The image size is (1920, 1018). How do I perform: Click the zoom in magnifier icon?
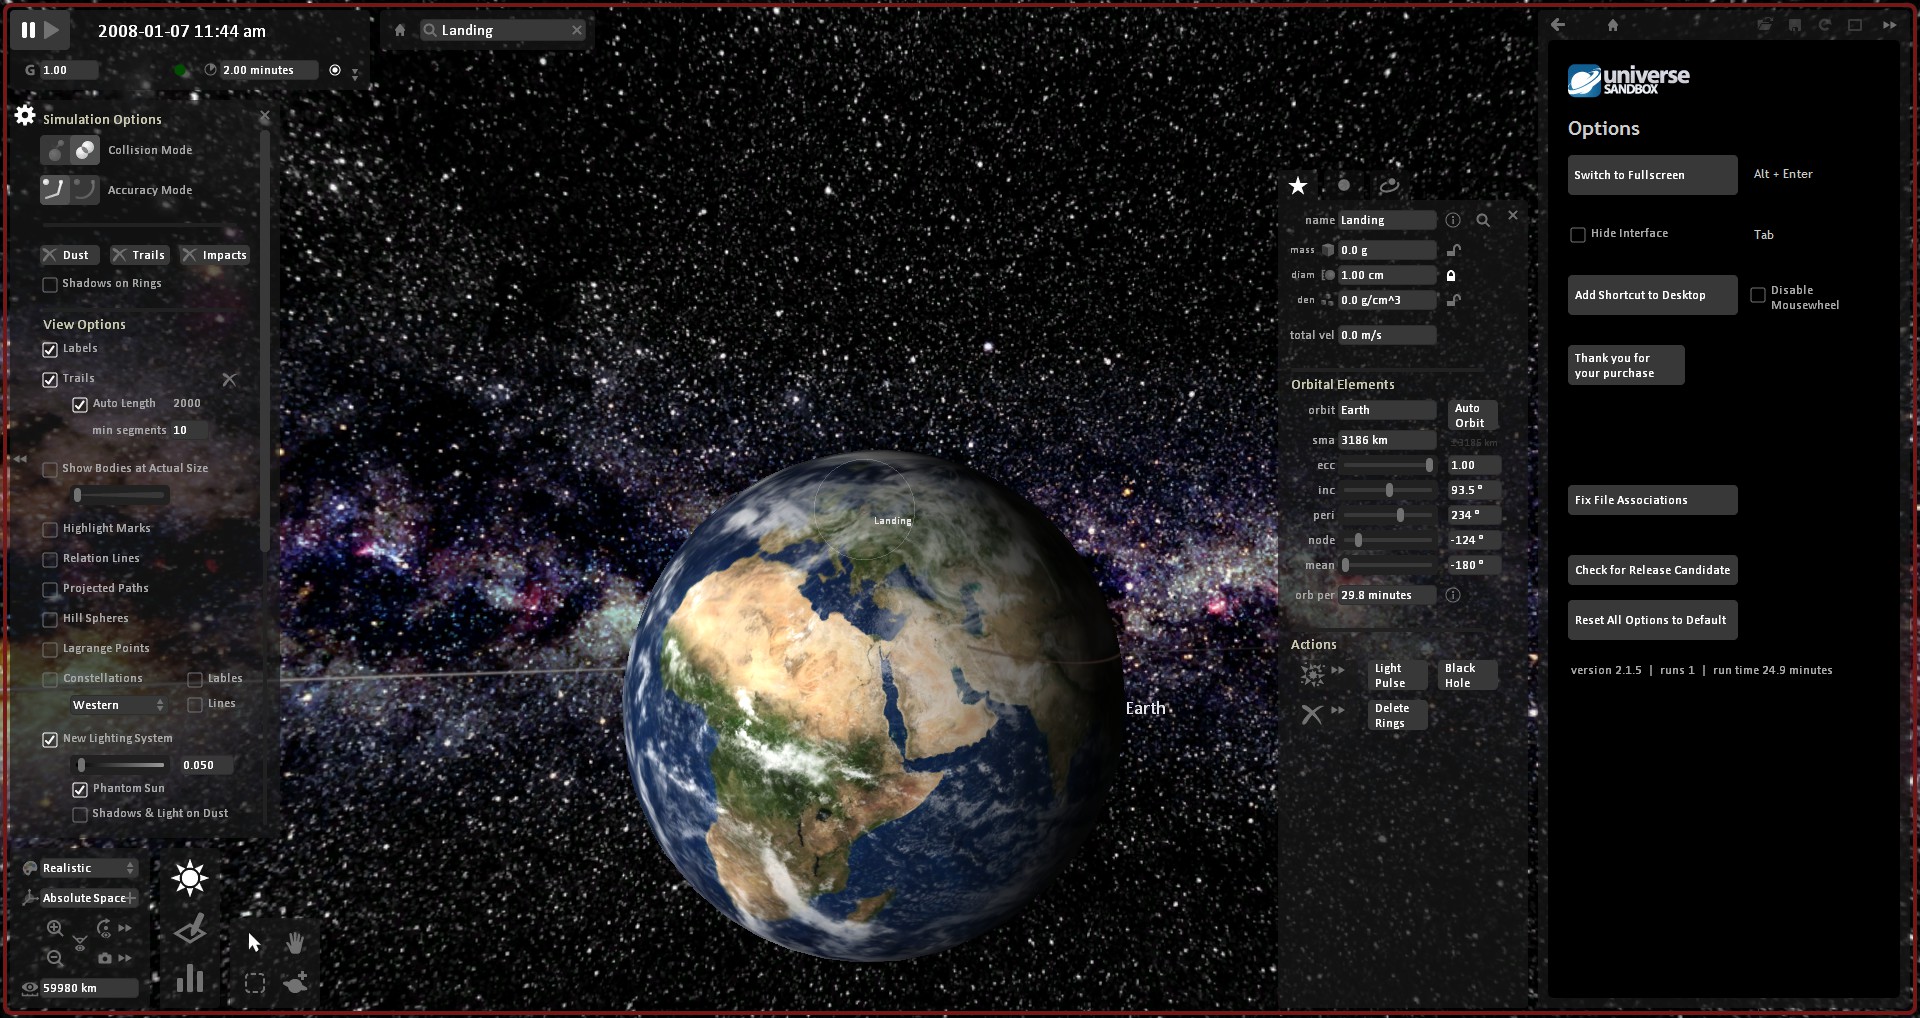point(55,928)
